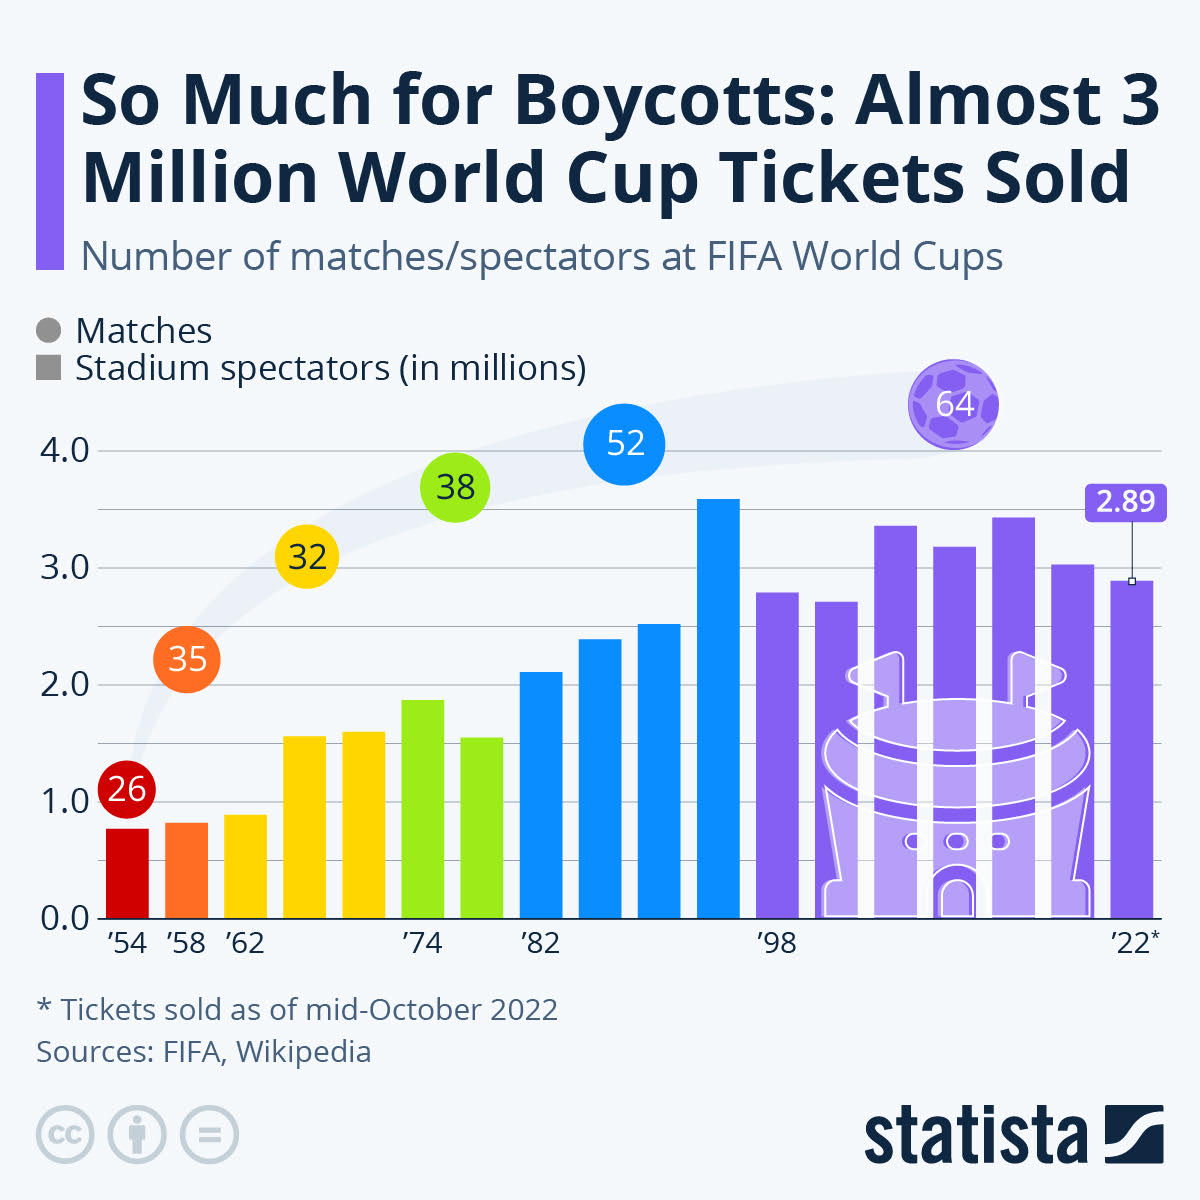Click the chart title headline
Image resolution: width=1200 pixels, height=1200 pixels.
pyautogui.click(x=620, y=138)
